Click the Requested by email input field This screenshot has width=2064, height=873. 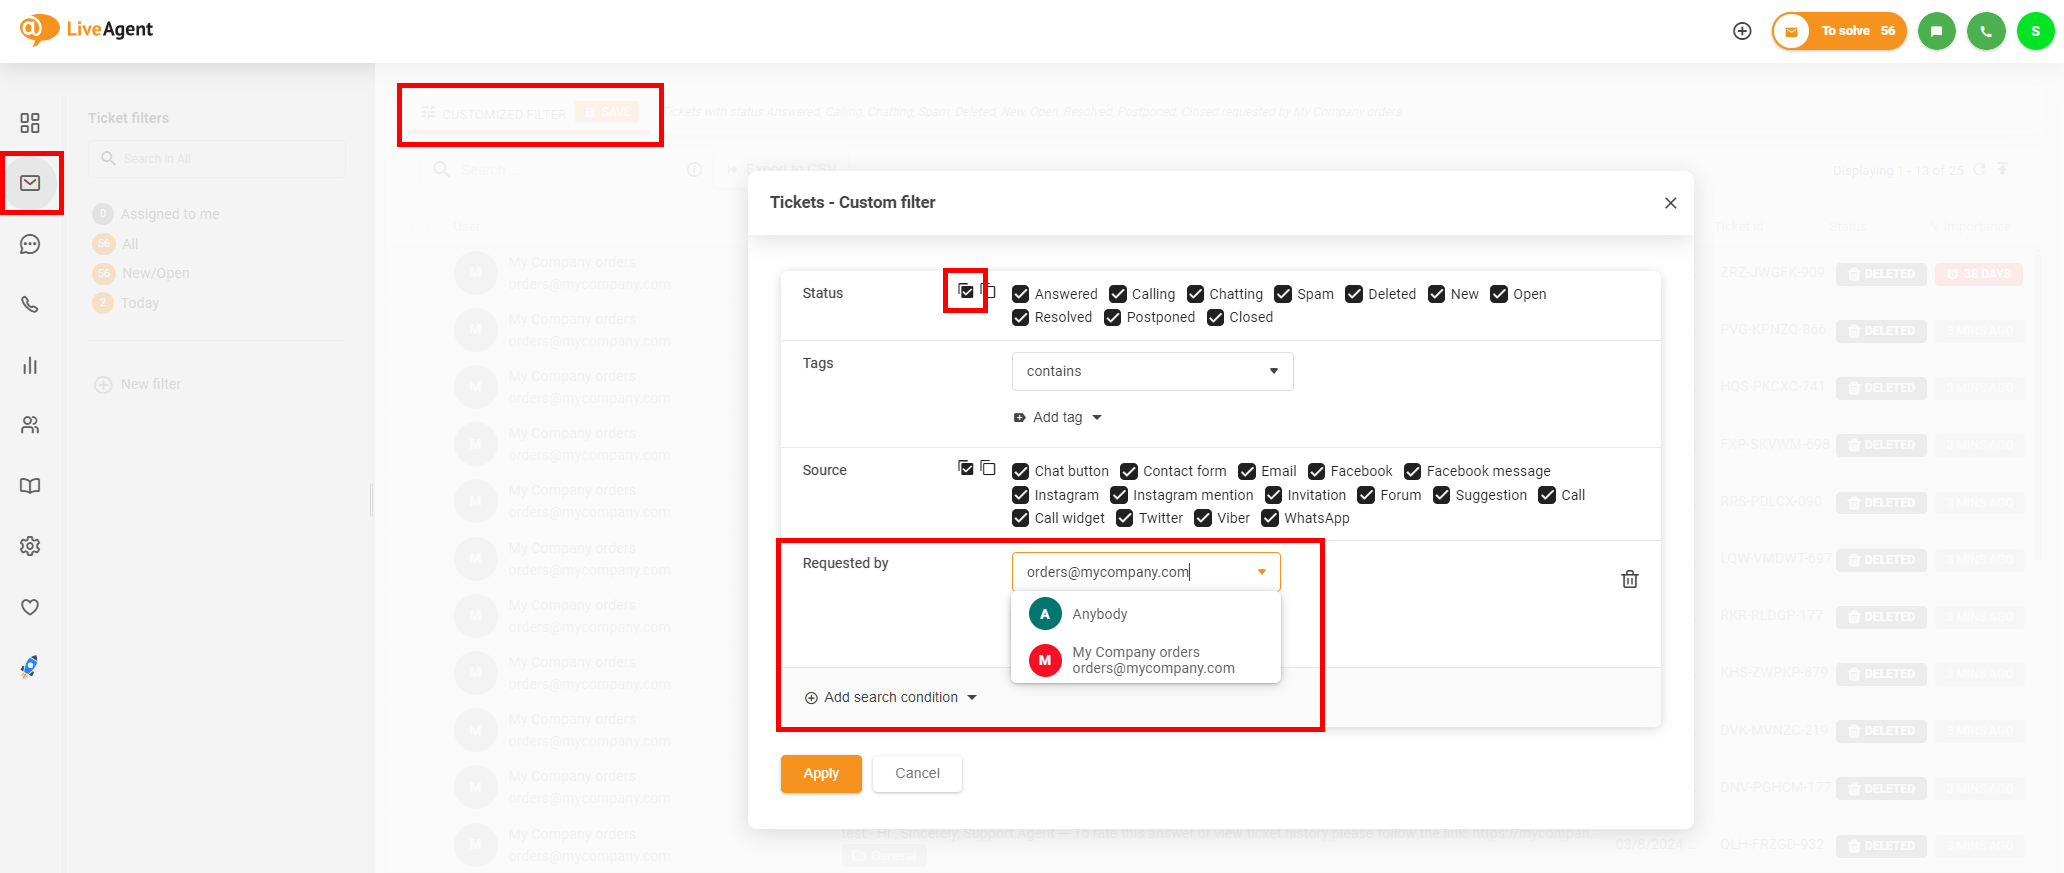pos(1130,572)
